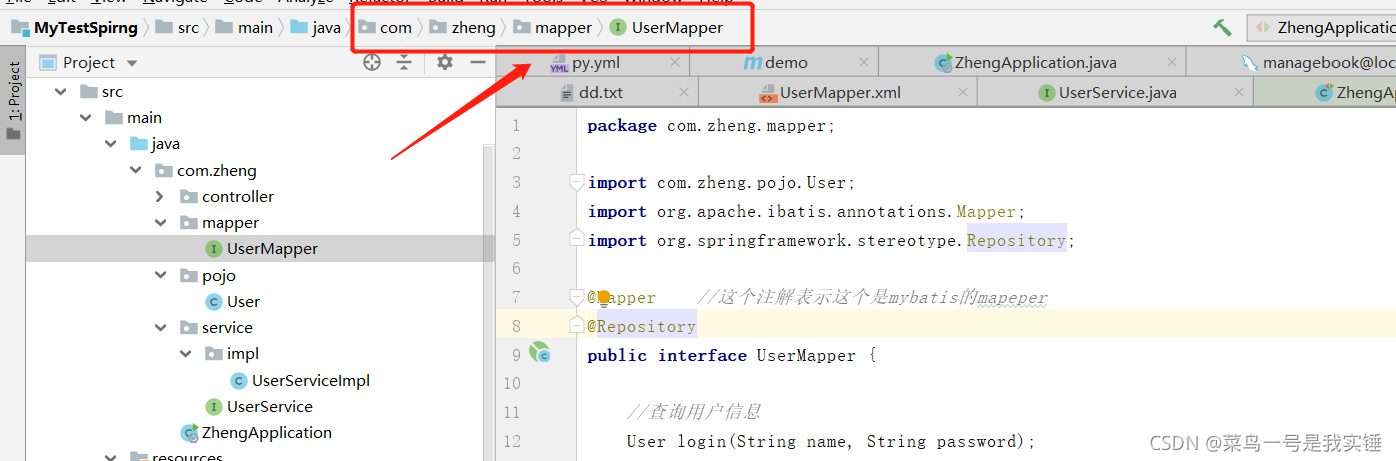The height and width of the screenshot is (461, 1396).
Task: Collapse the com.zheng package node
Action: coord(135,170)
